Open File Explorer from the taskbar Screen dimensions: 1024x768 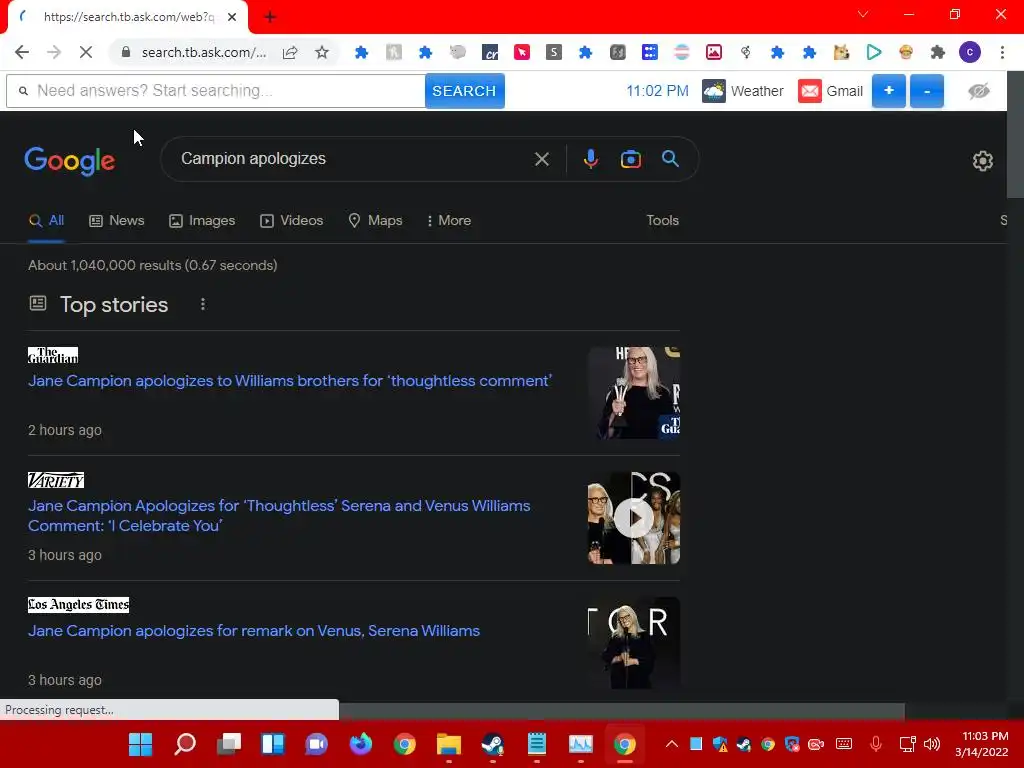point(449,744)
